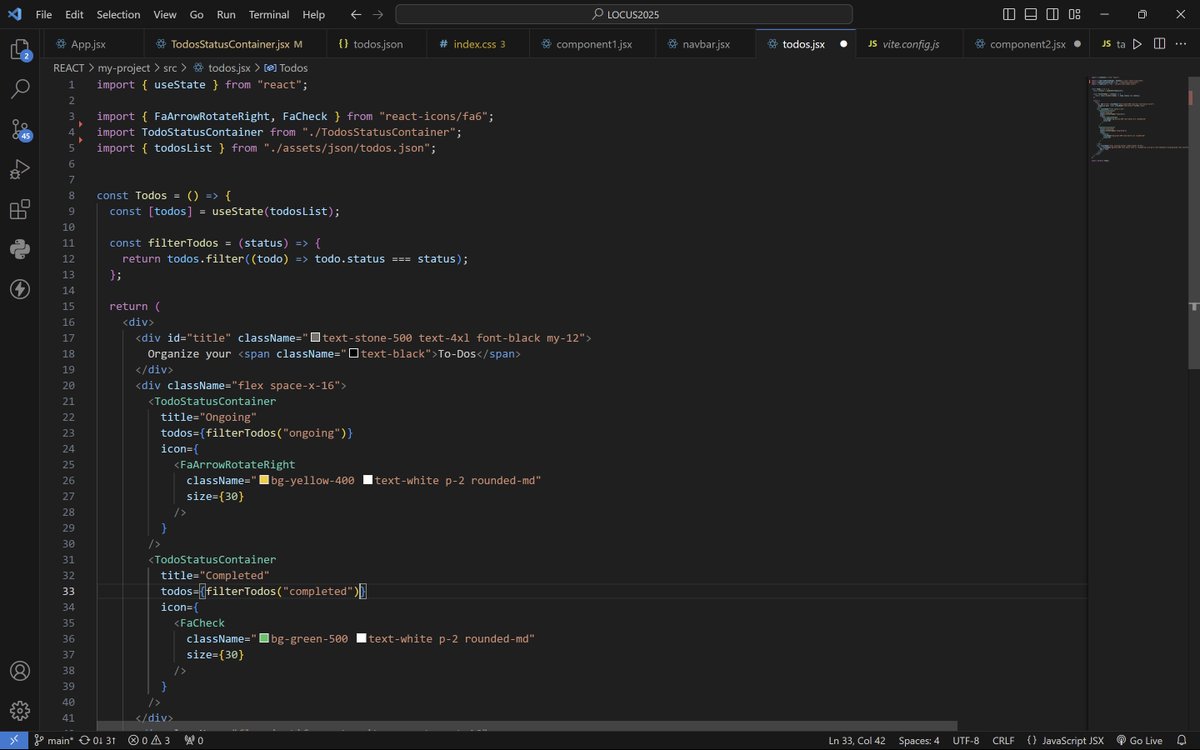This screenshot has height=750, width=1200.
Task: Open the Python extension panel
Action: point(19,249)
